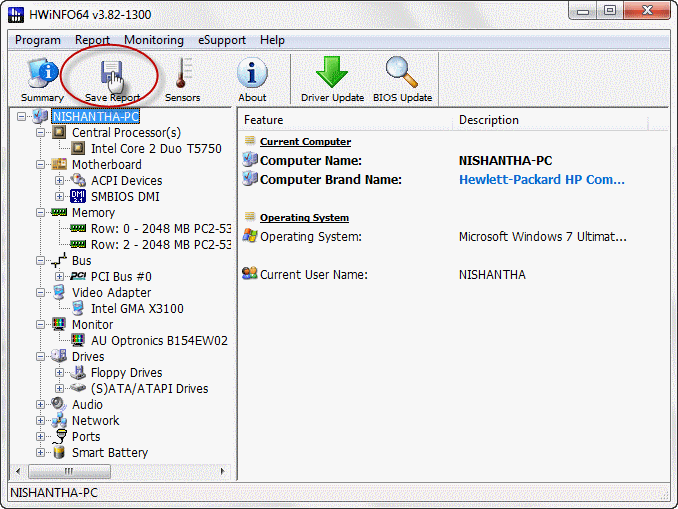Screen dimensions: 678x509
Task: Collapse the Central Processor(s) node
Action: (x=40, y=132)
